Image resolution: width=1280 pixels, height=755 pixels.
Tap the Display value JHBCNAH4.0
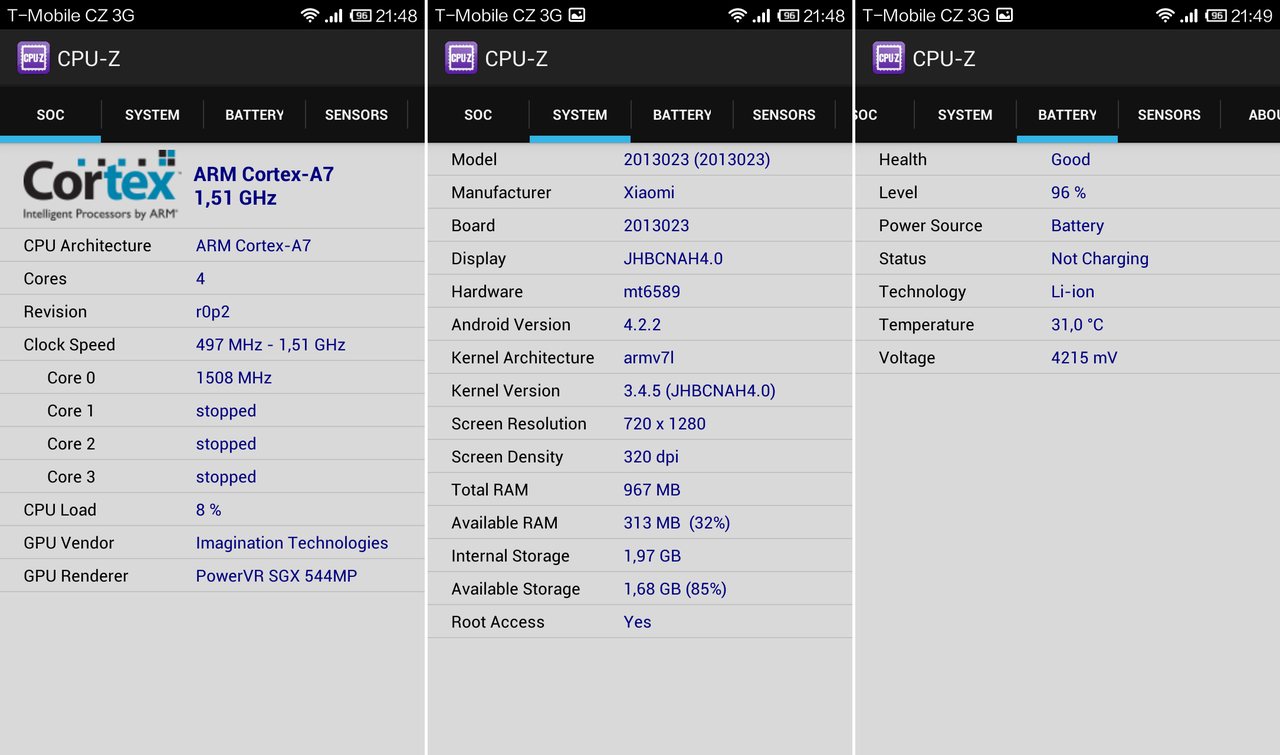pos(673,259)
